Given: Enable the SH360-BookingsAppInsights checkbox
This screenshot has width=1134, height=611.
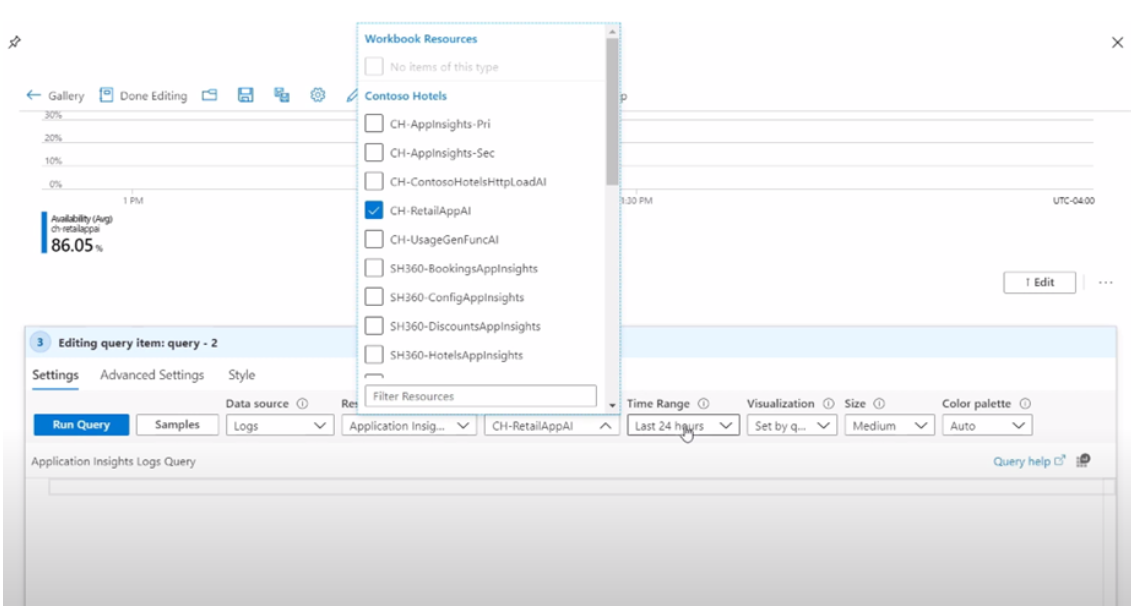Looking at the screenshot, I should click(x=374, y=268).
